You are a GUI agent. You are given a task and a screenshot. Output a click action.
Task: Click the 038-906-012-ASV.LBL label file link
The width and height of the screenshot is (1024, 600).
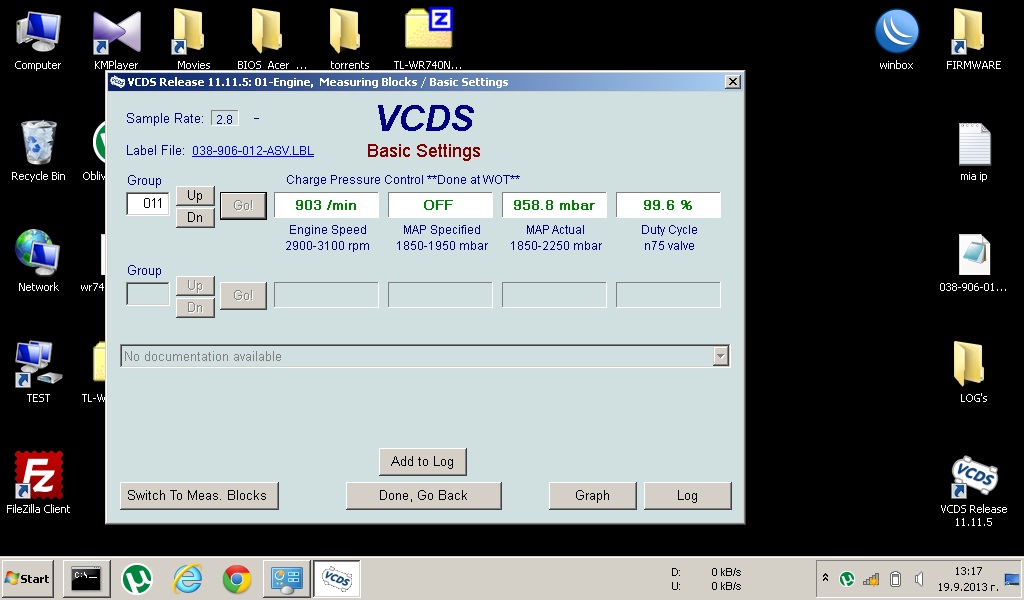click(x=252, y=151)
